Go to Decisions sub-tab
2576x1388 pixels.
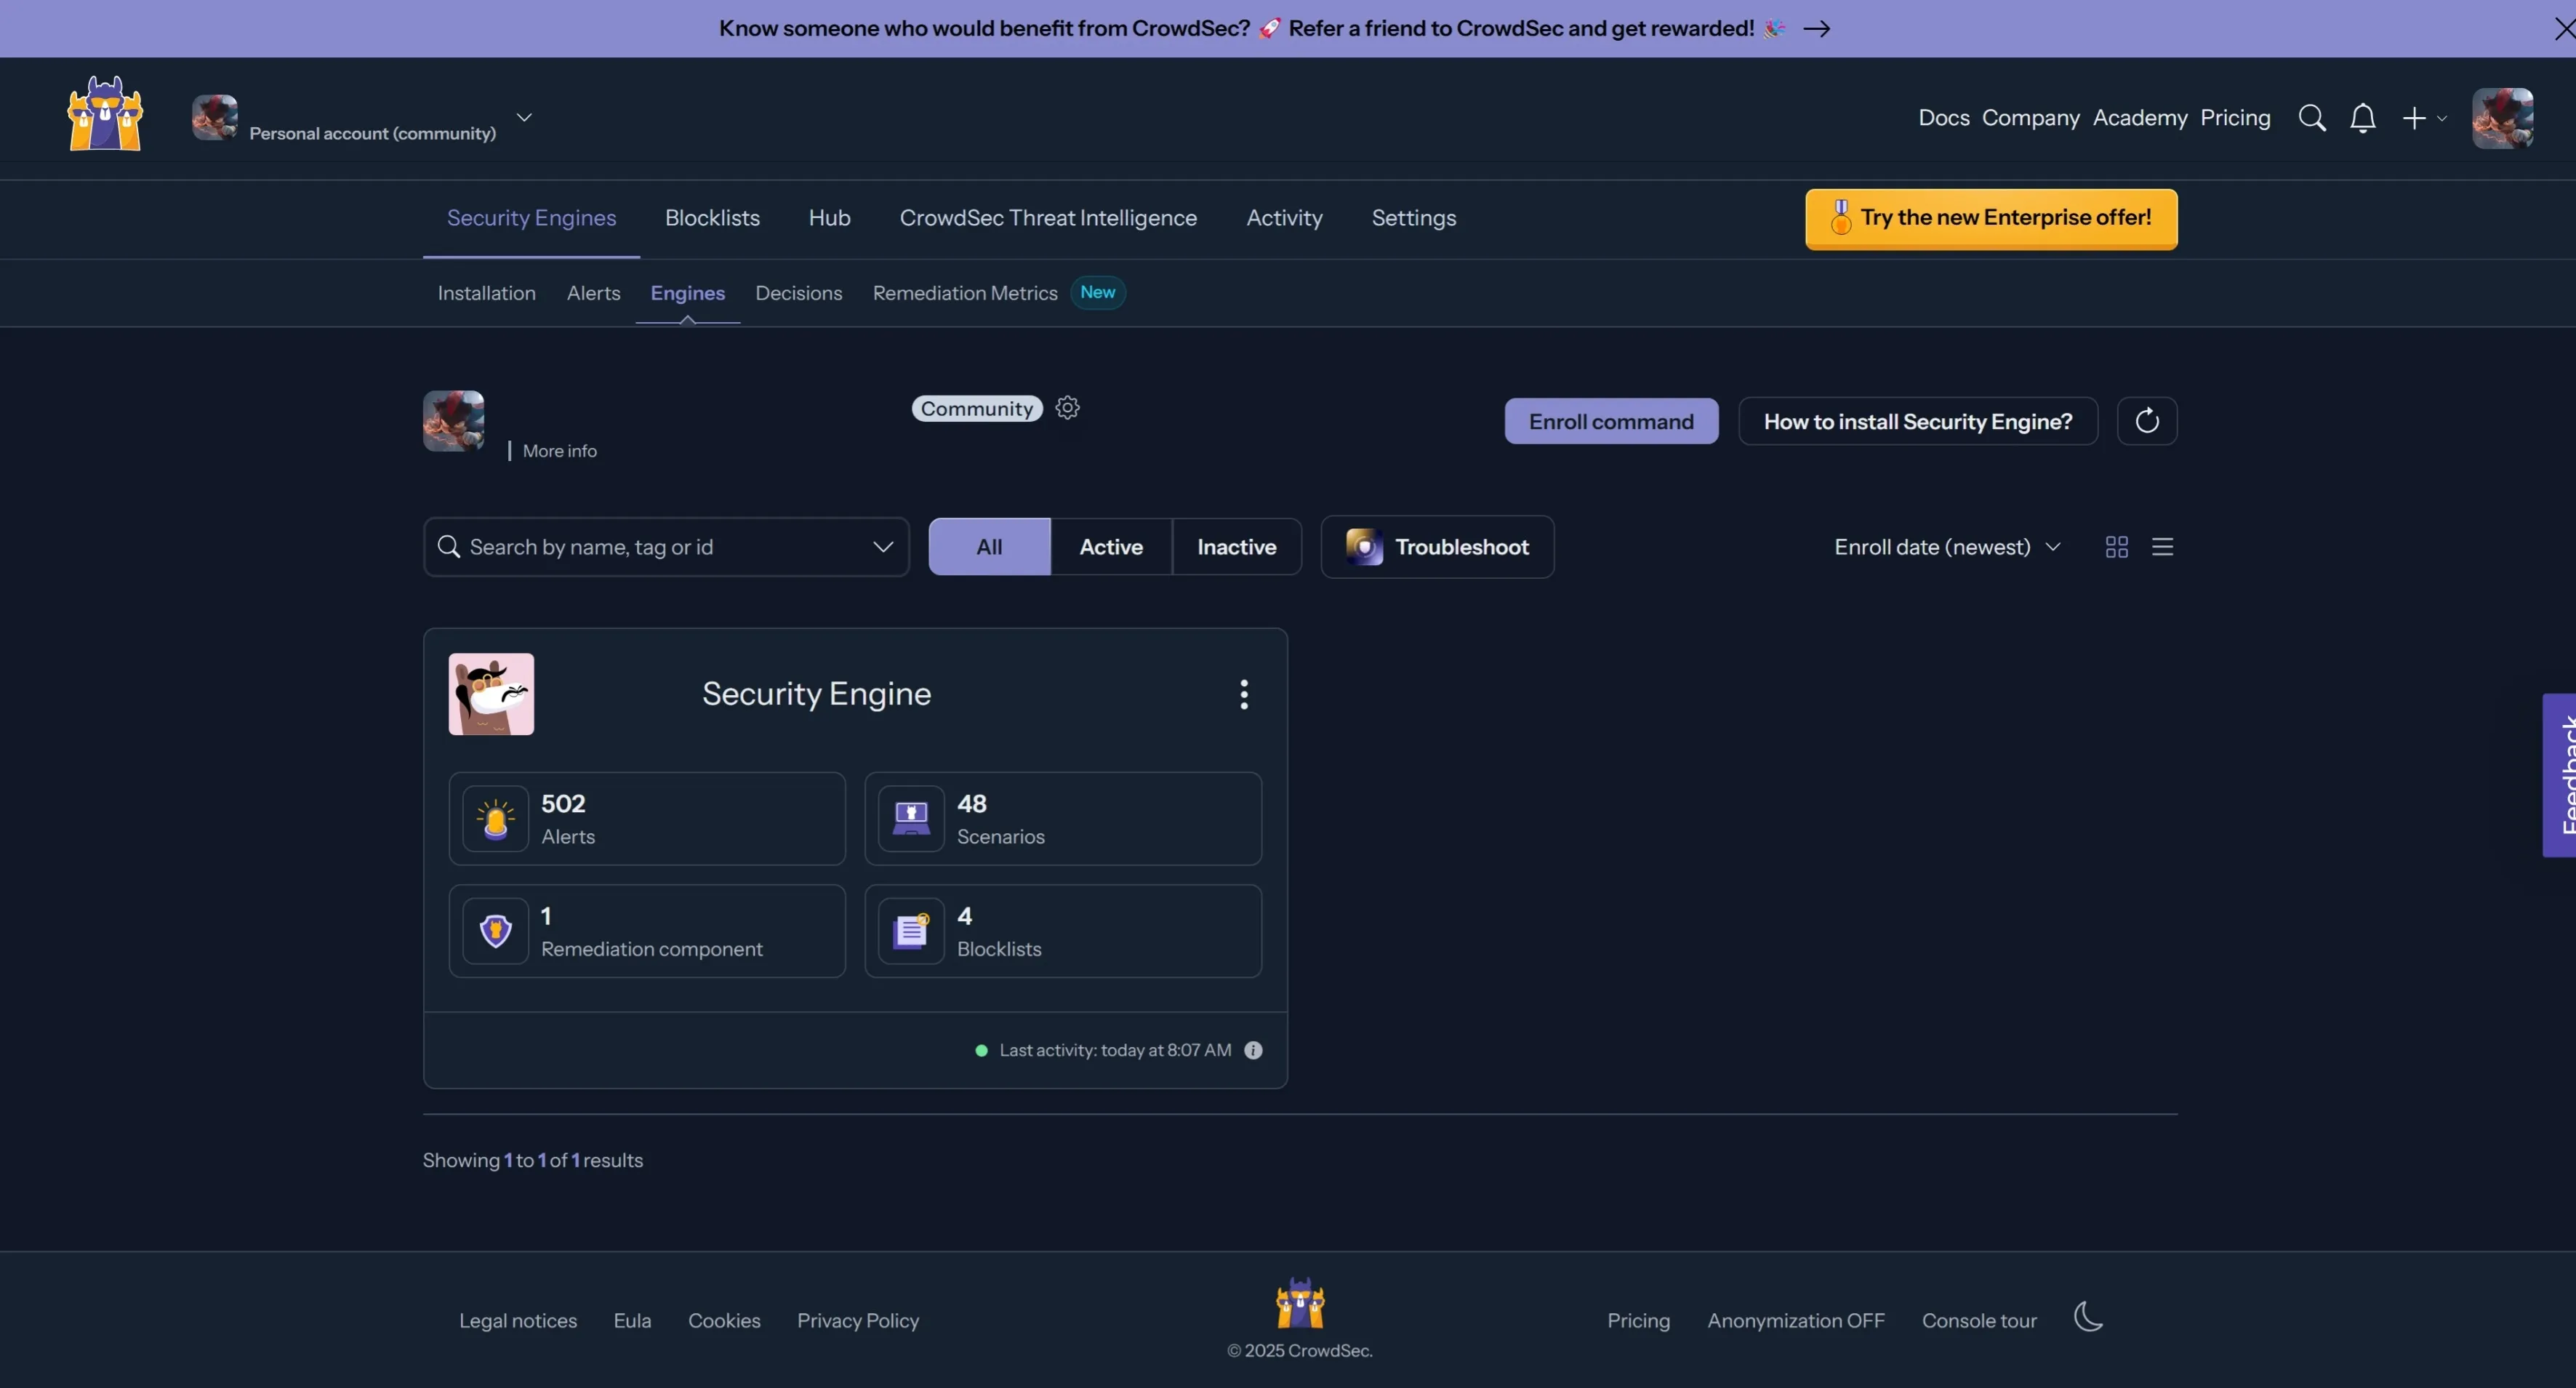pyautogui.click(x=798, y=293)
